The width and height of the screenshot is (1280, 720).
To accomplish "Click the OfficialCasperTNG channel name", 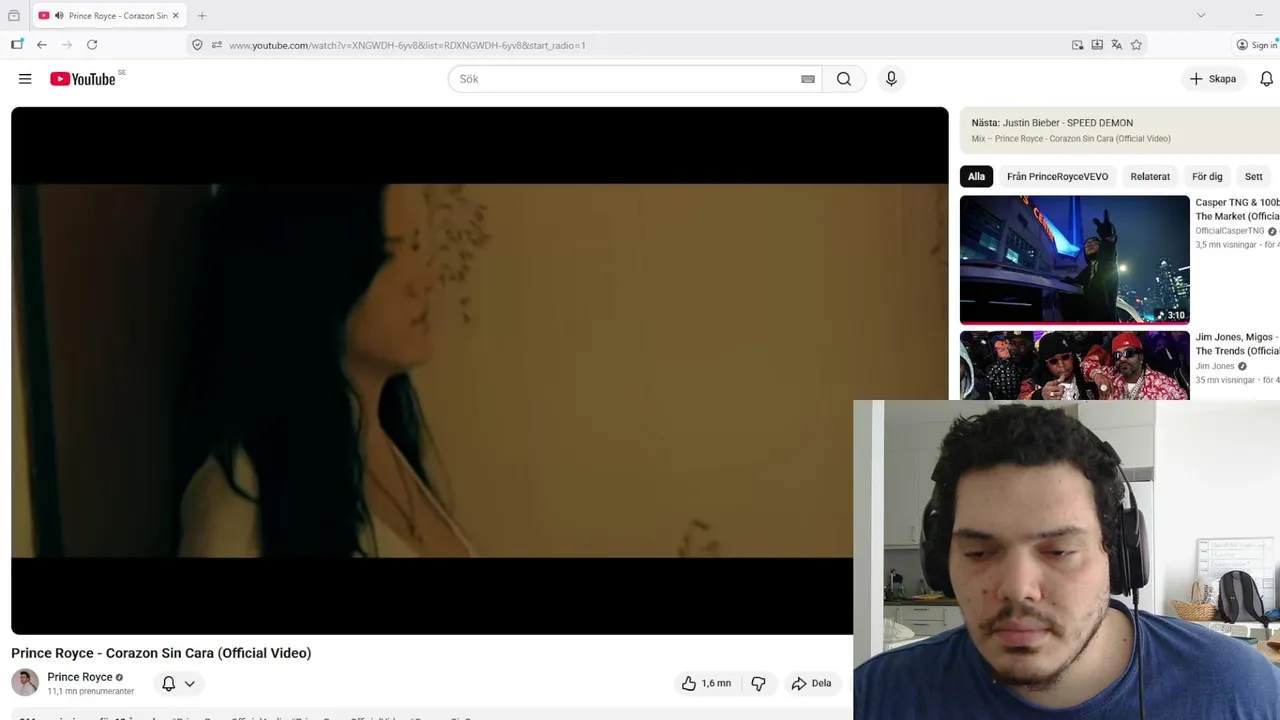I will click(1230, 231).
